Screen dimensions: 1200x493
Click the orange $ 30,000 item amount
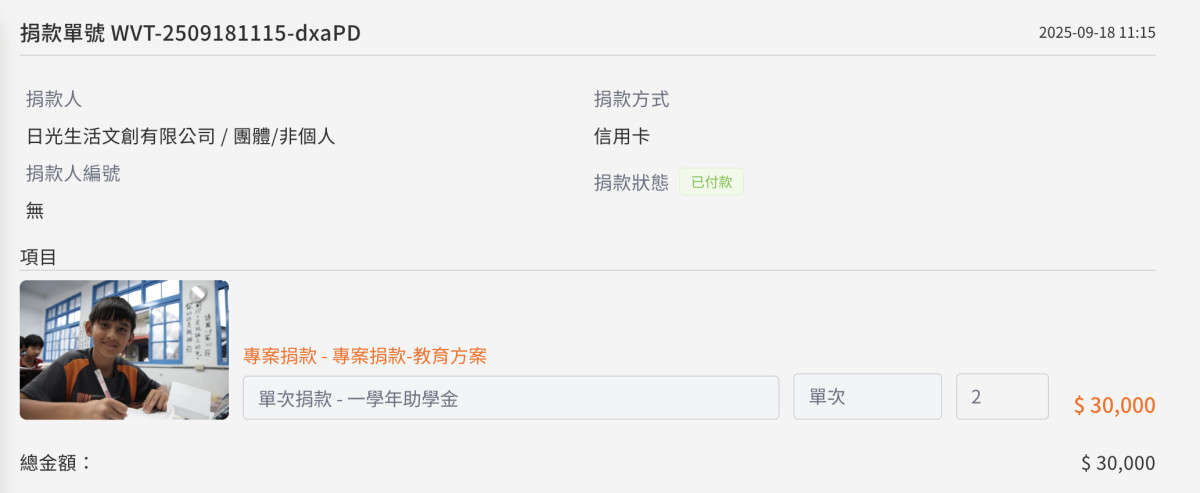(x=1114, y=405)
